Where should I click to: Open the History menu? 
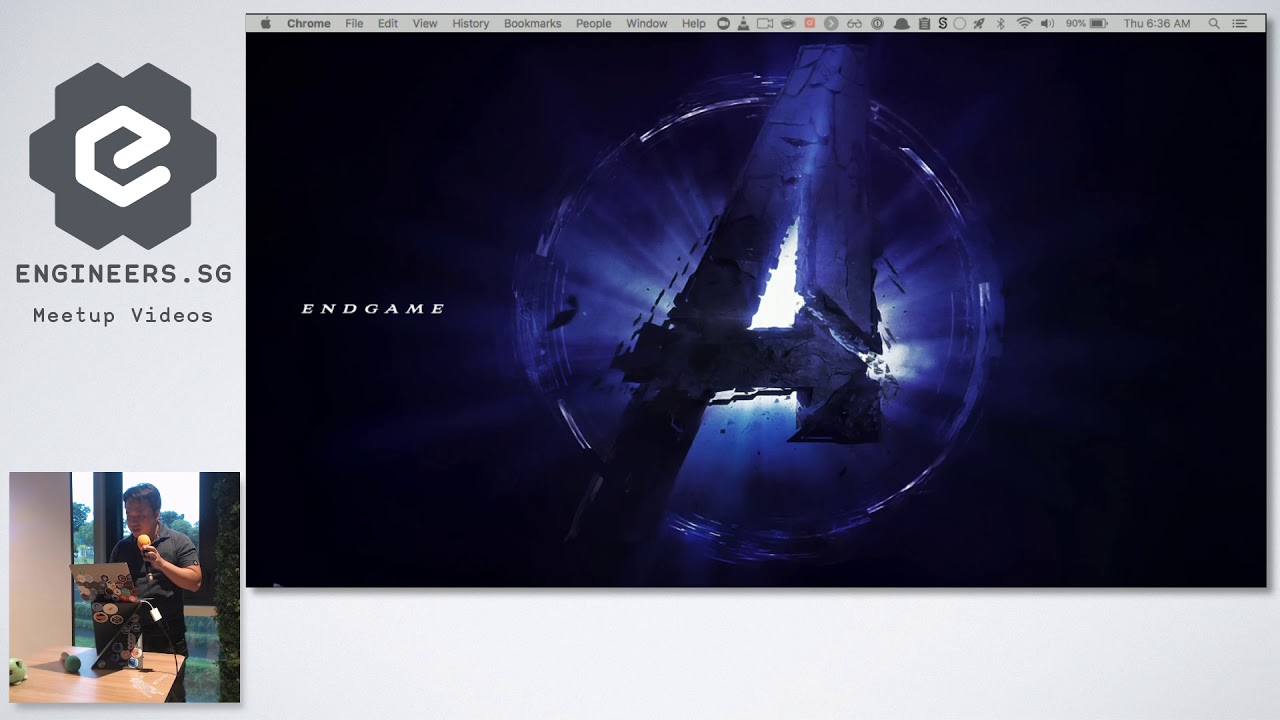[470, 23]
